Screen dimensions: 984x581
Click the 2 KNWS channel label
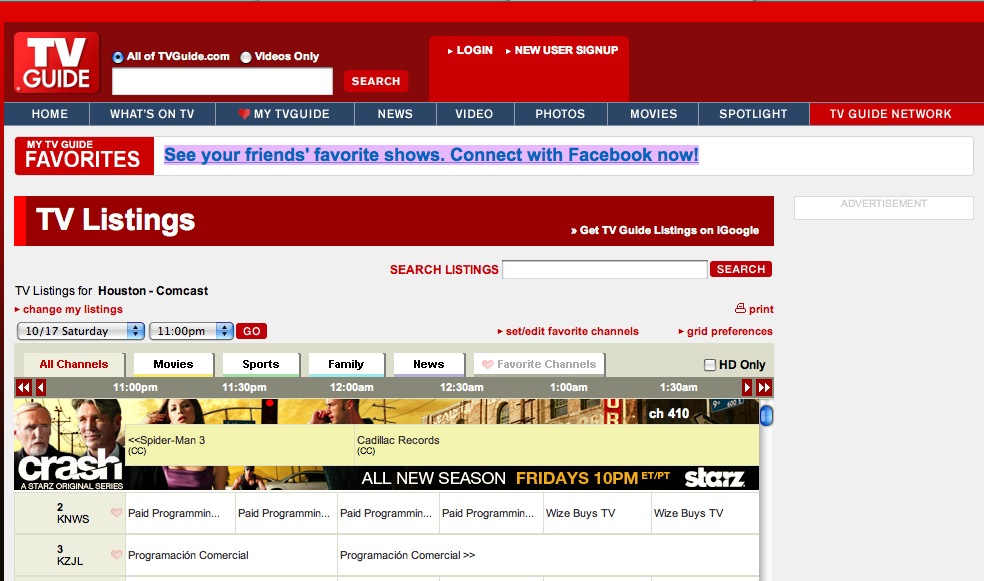pos(73,513)
